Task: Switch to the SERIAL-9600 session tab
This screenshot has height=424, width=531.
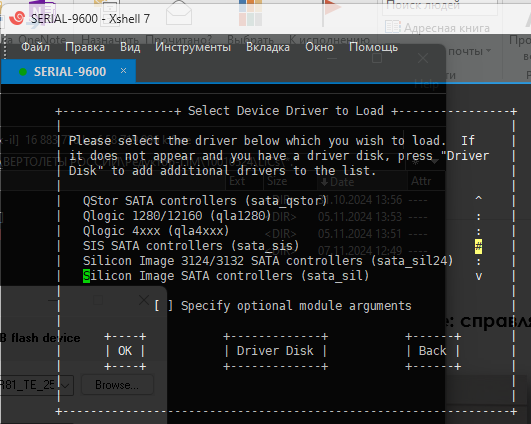Action: click(69, 71)
